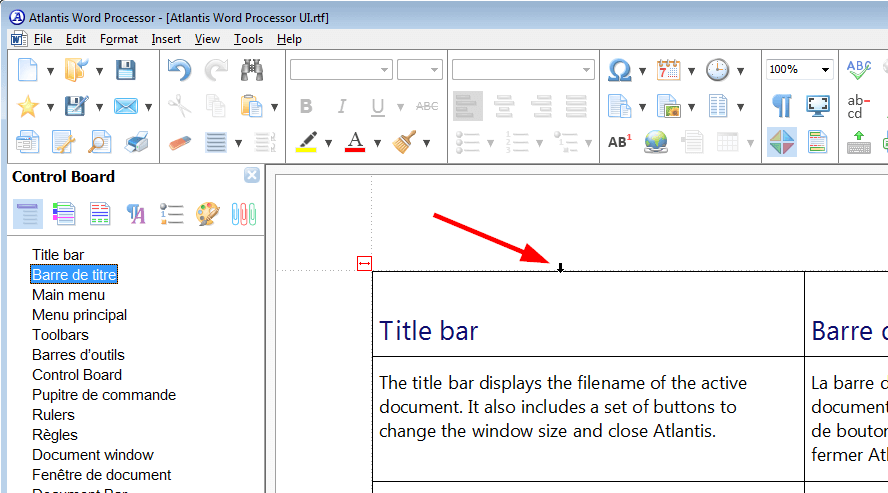Click the Print Preview magnifier icon
Screen dimensions: 888x493
[99, 142]
